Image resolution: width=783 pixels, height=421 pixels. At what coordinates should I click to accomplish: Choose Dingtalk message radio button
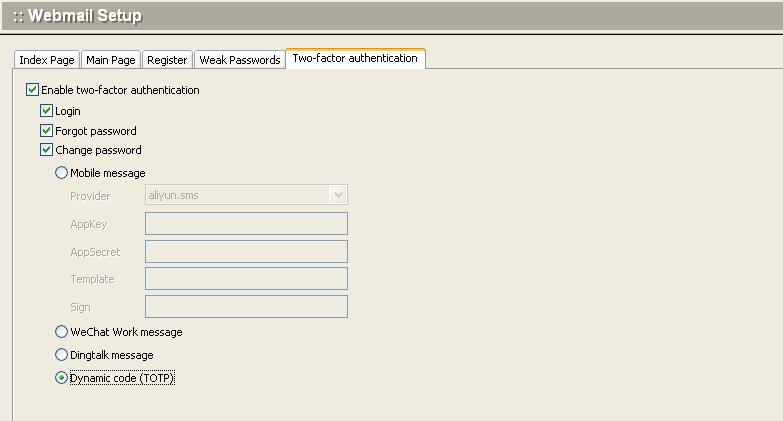click(62, 355)
